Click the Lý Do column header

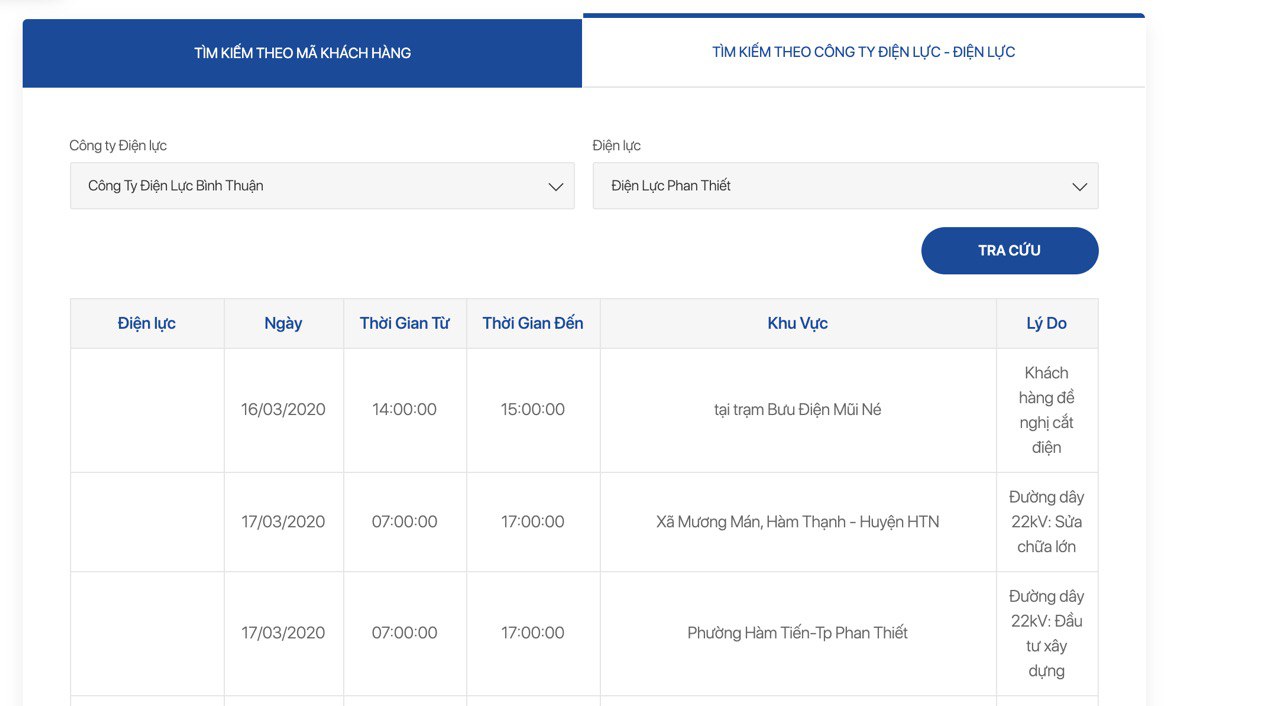(x=1047, y=323)
